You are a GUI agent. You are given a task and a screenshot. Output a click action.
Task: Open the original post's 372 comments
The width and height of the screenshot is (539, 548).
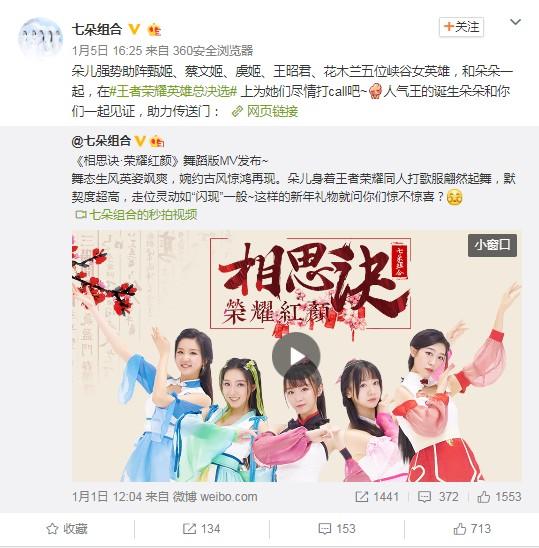click(x=438, y=497)
